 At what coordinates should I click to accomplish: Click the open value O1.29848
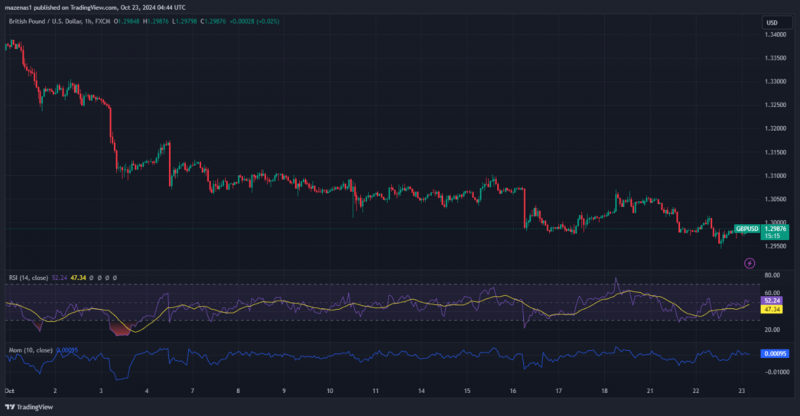[x=127, y=21]
